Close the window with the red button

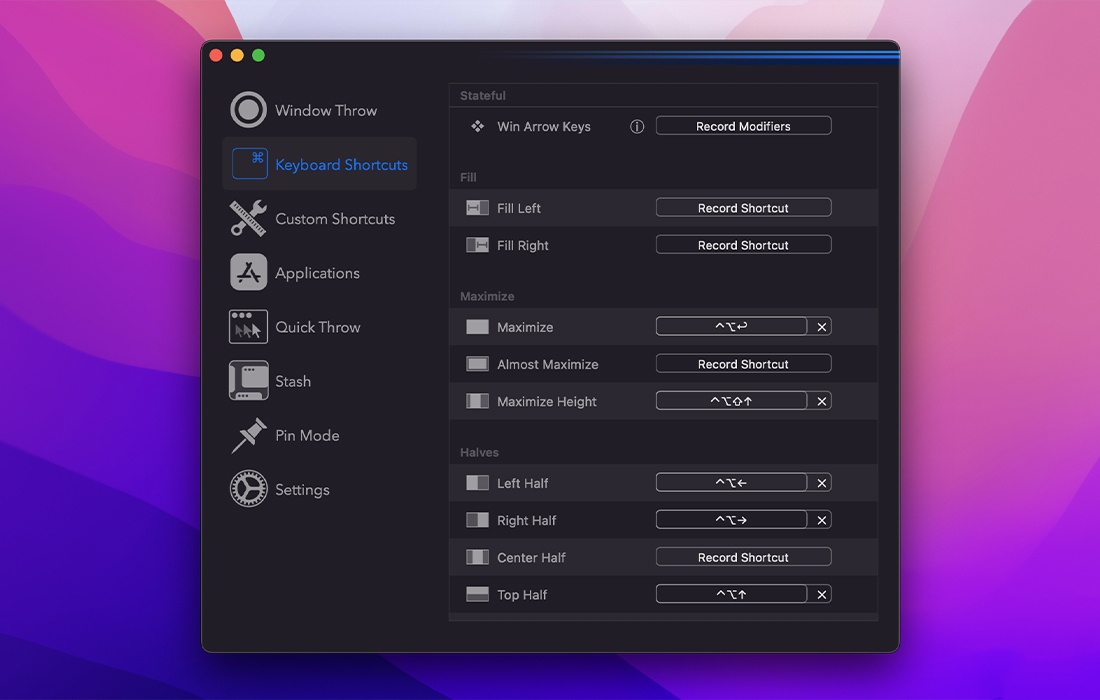coord(216,55)
